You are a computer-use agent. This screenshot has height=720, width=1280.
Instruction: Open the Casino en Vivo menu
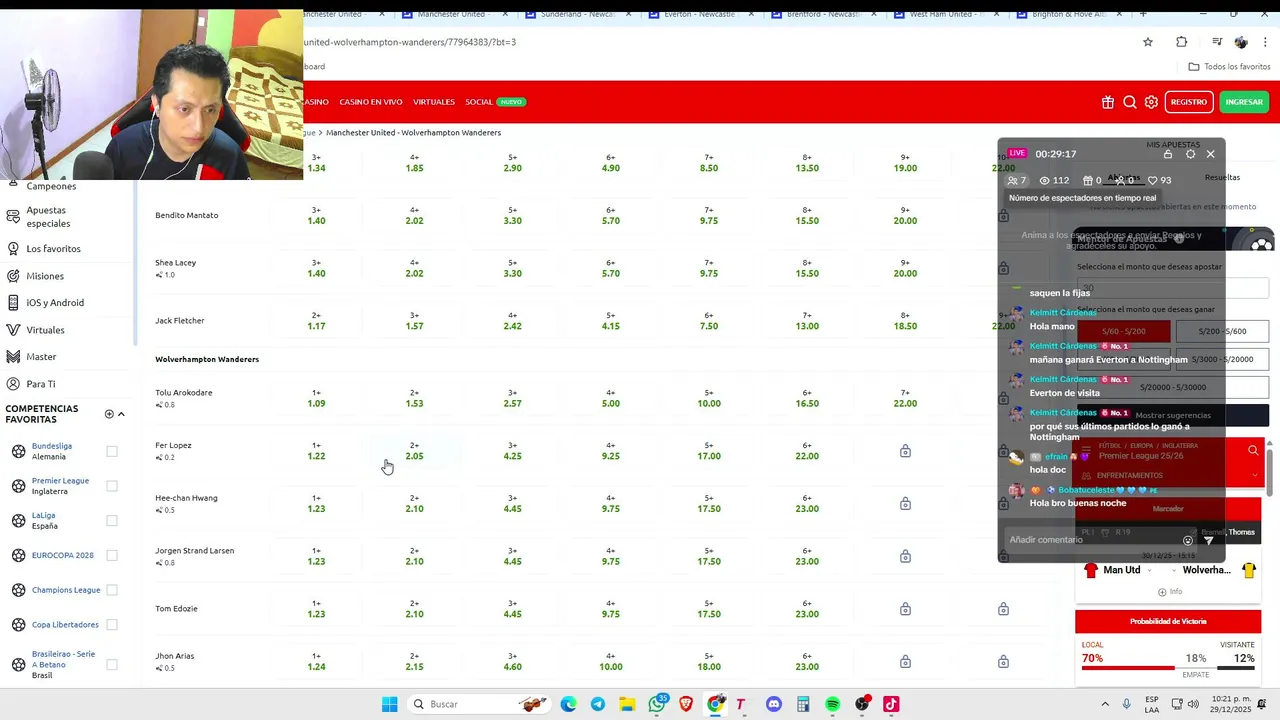371,102
